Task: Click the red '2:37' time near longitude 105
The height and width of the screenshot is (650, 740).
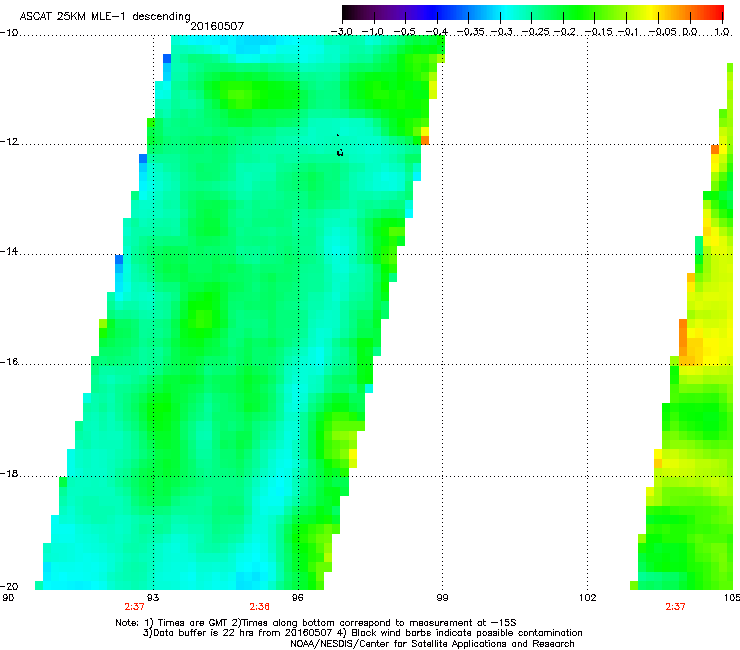Action: click(675, 607)
